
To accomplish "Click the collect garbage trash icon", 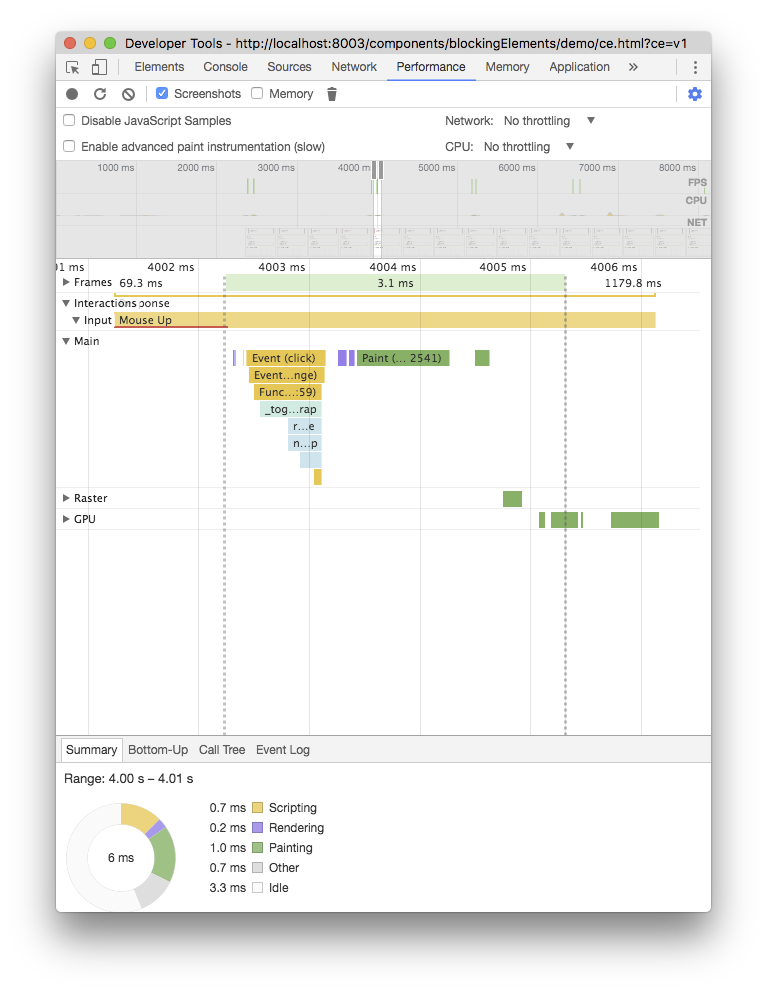I will point(333,94).
